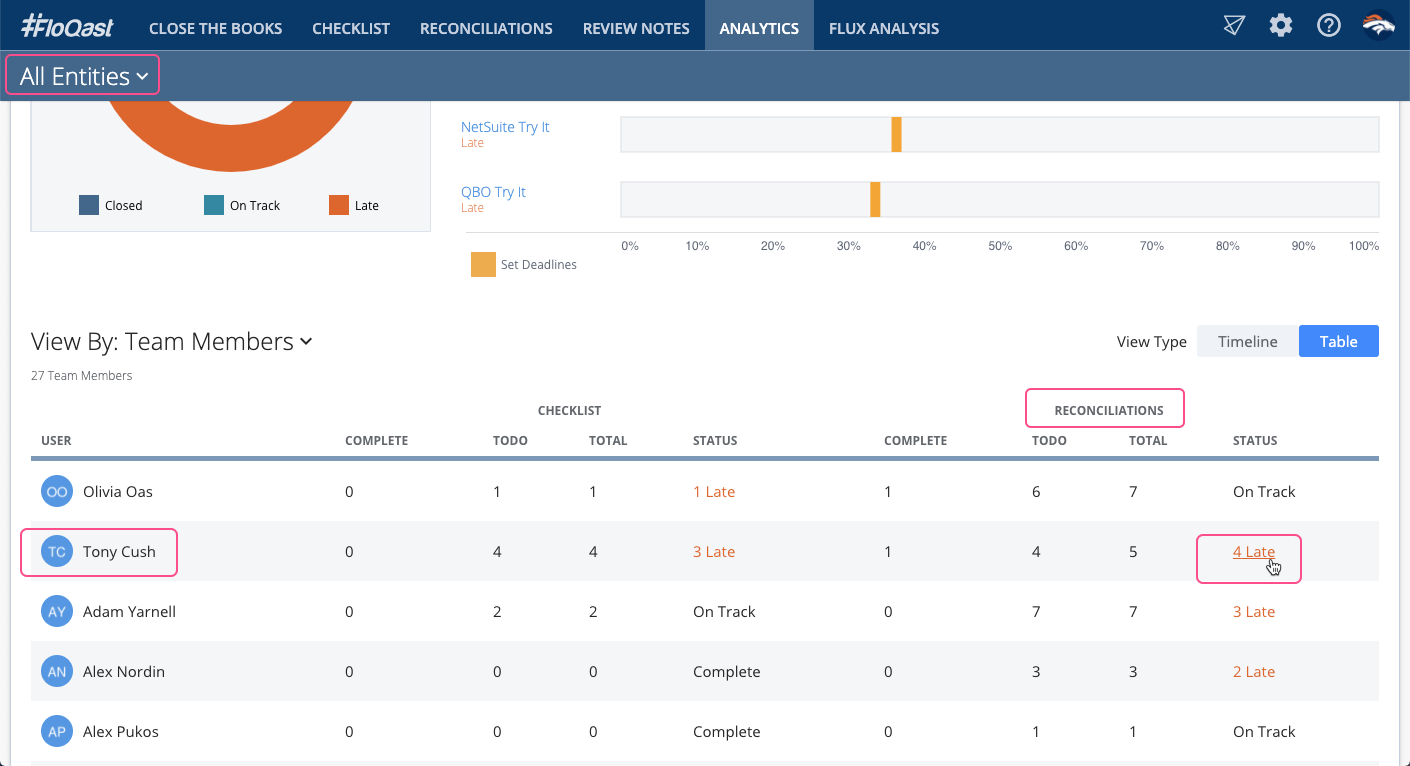
Task: Open NetSuite Try It entity link
Action: point(505,127)
